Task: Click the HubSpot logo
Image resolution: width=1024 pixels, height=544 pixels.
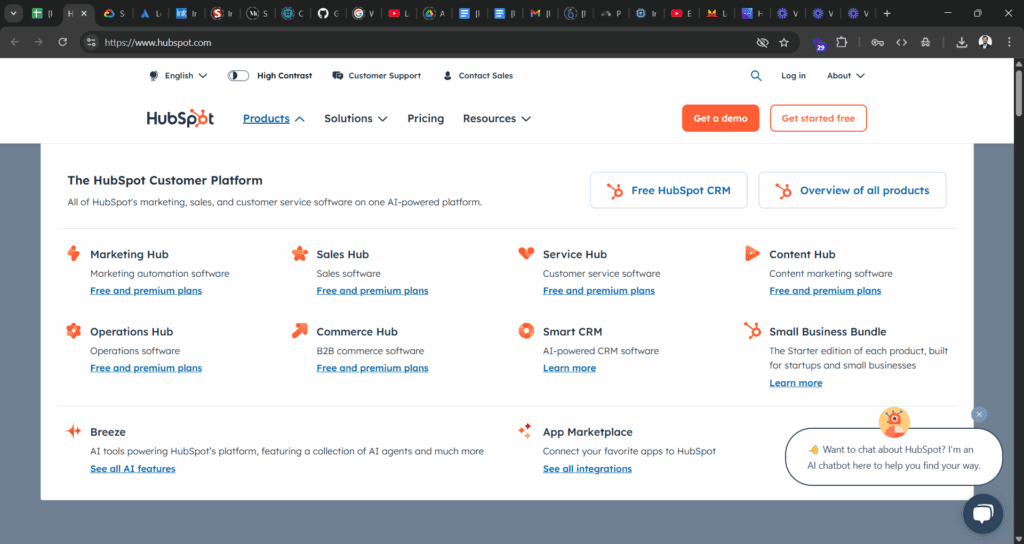Action: click(x=180, y=118)
